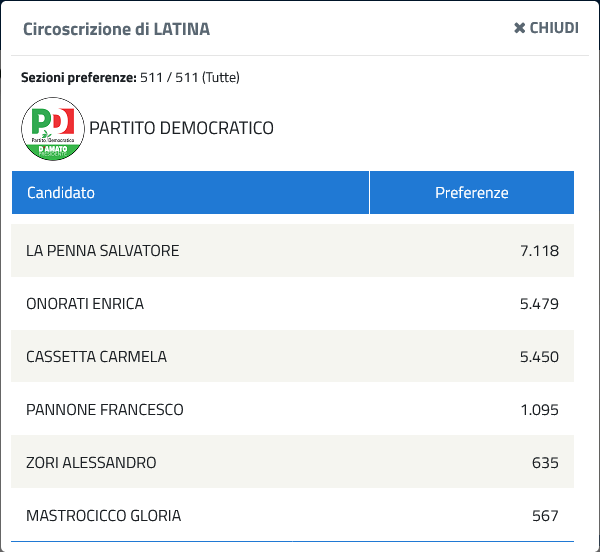Image resolution: width=600 pixels, height=552 pixels.
Task: Click the LA PENNA SALVATORE row
Action: click(292, 251)
